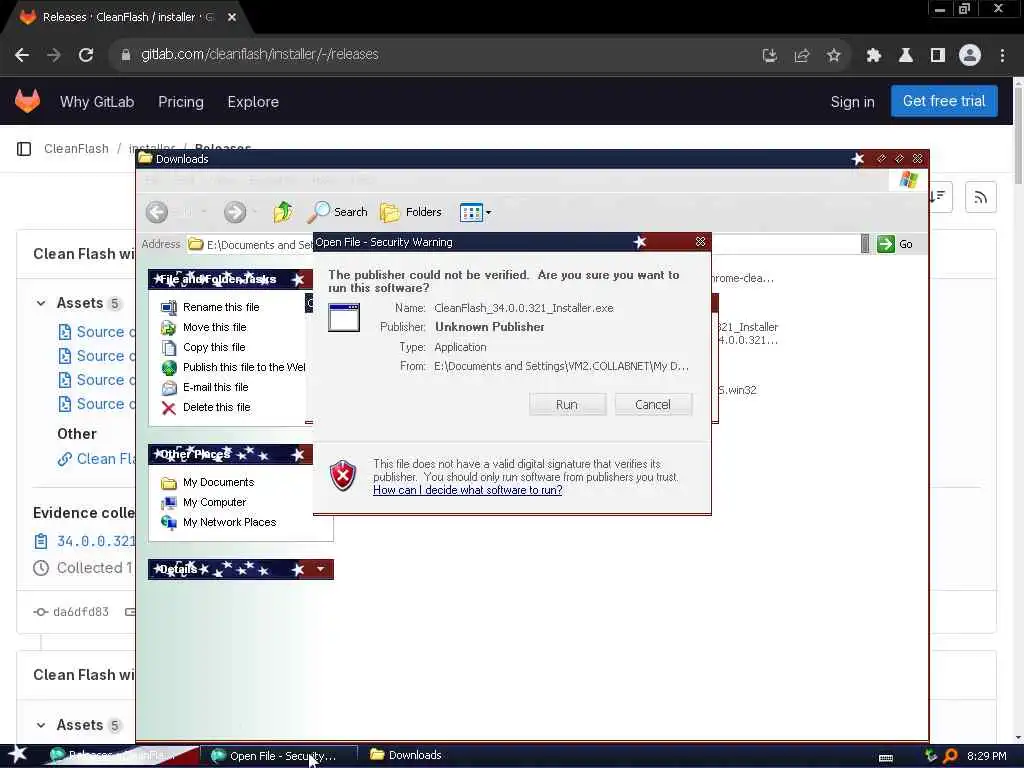Open Chrome extensions puzzle icon

pos(873,56)
